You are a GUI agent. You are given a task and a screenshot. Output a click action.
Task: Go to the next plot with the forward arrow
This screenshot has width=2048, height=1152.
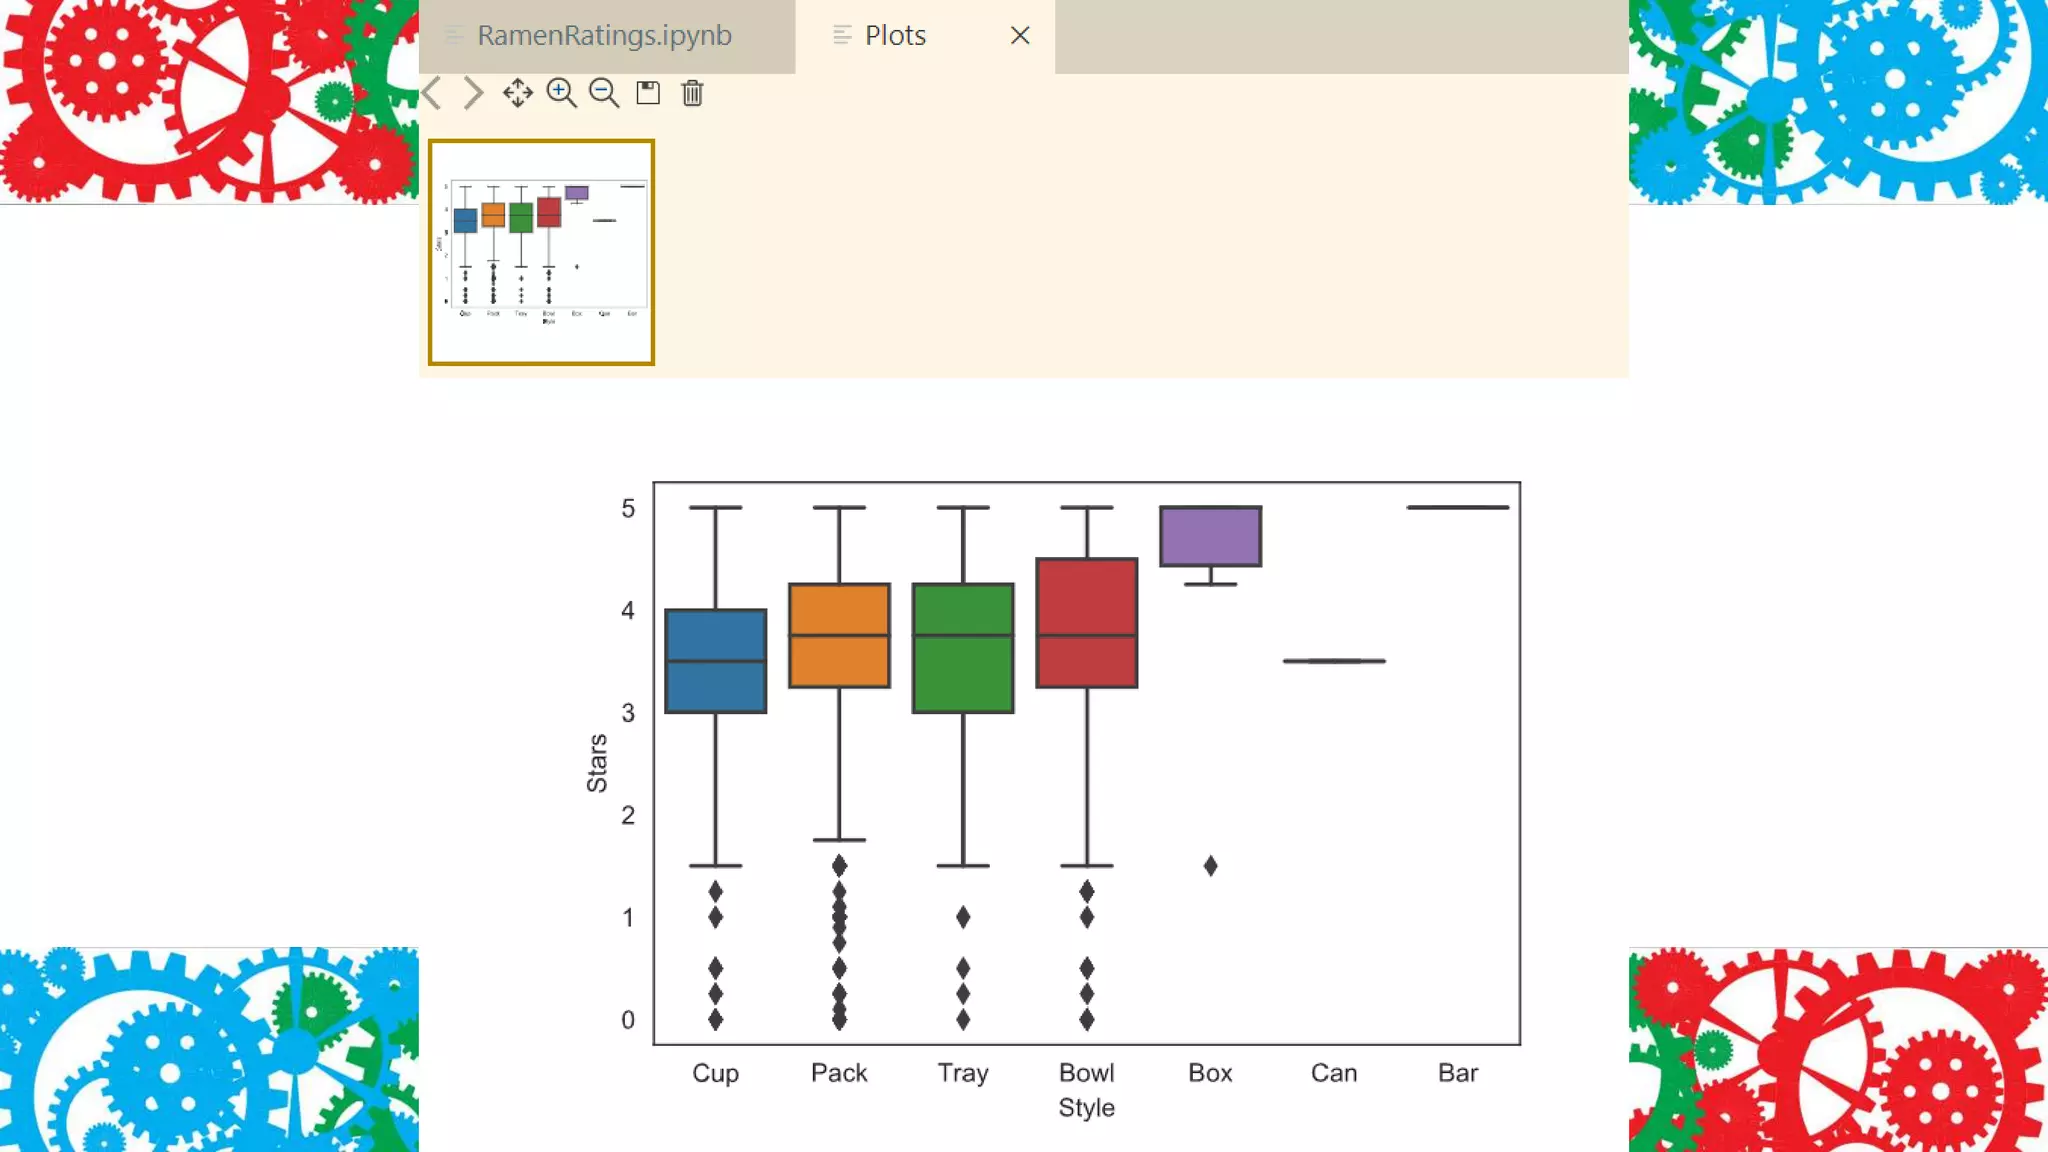click(x=473, y=93)
